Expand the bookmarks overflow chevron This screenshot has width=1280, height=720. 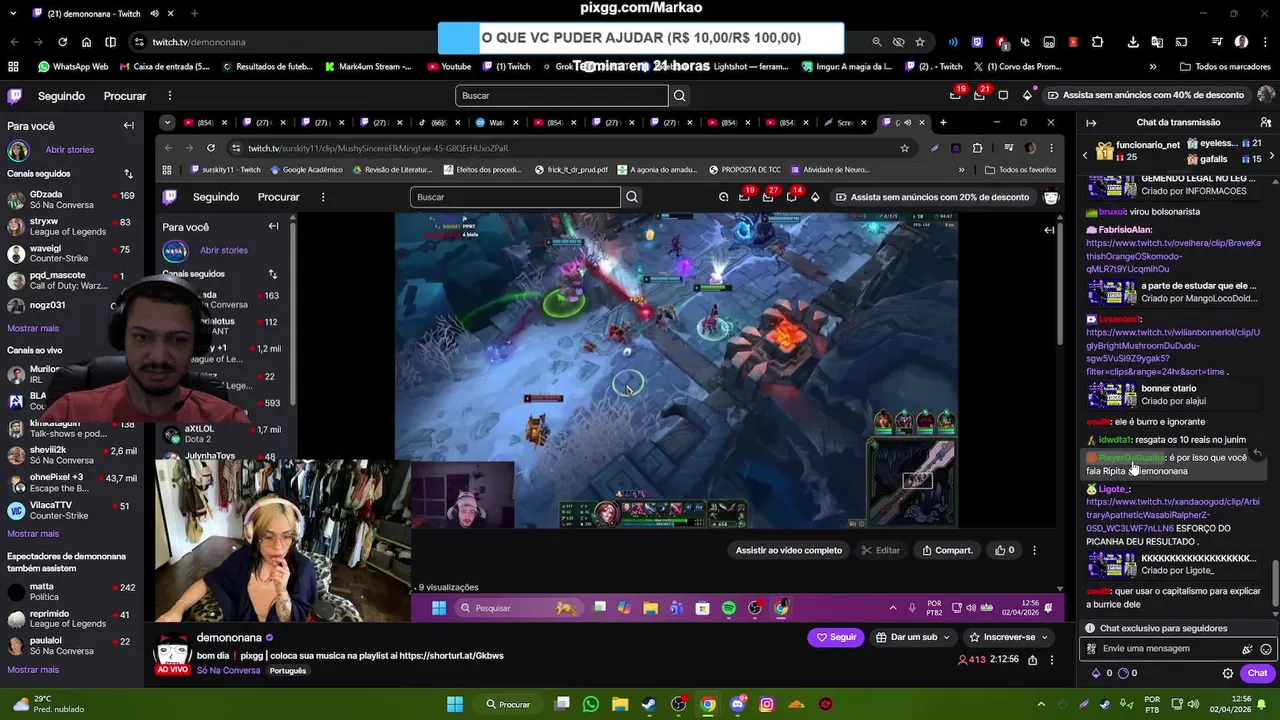point(1153,67)
